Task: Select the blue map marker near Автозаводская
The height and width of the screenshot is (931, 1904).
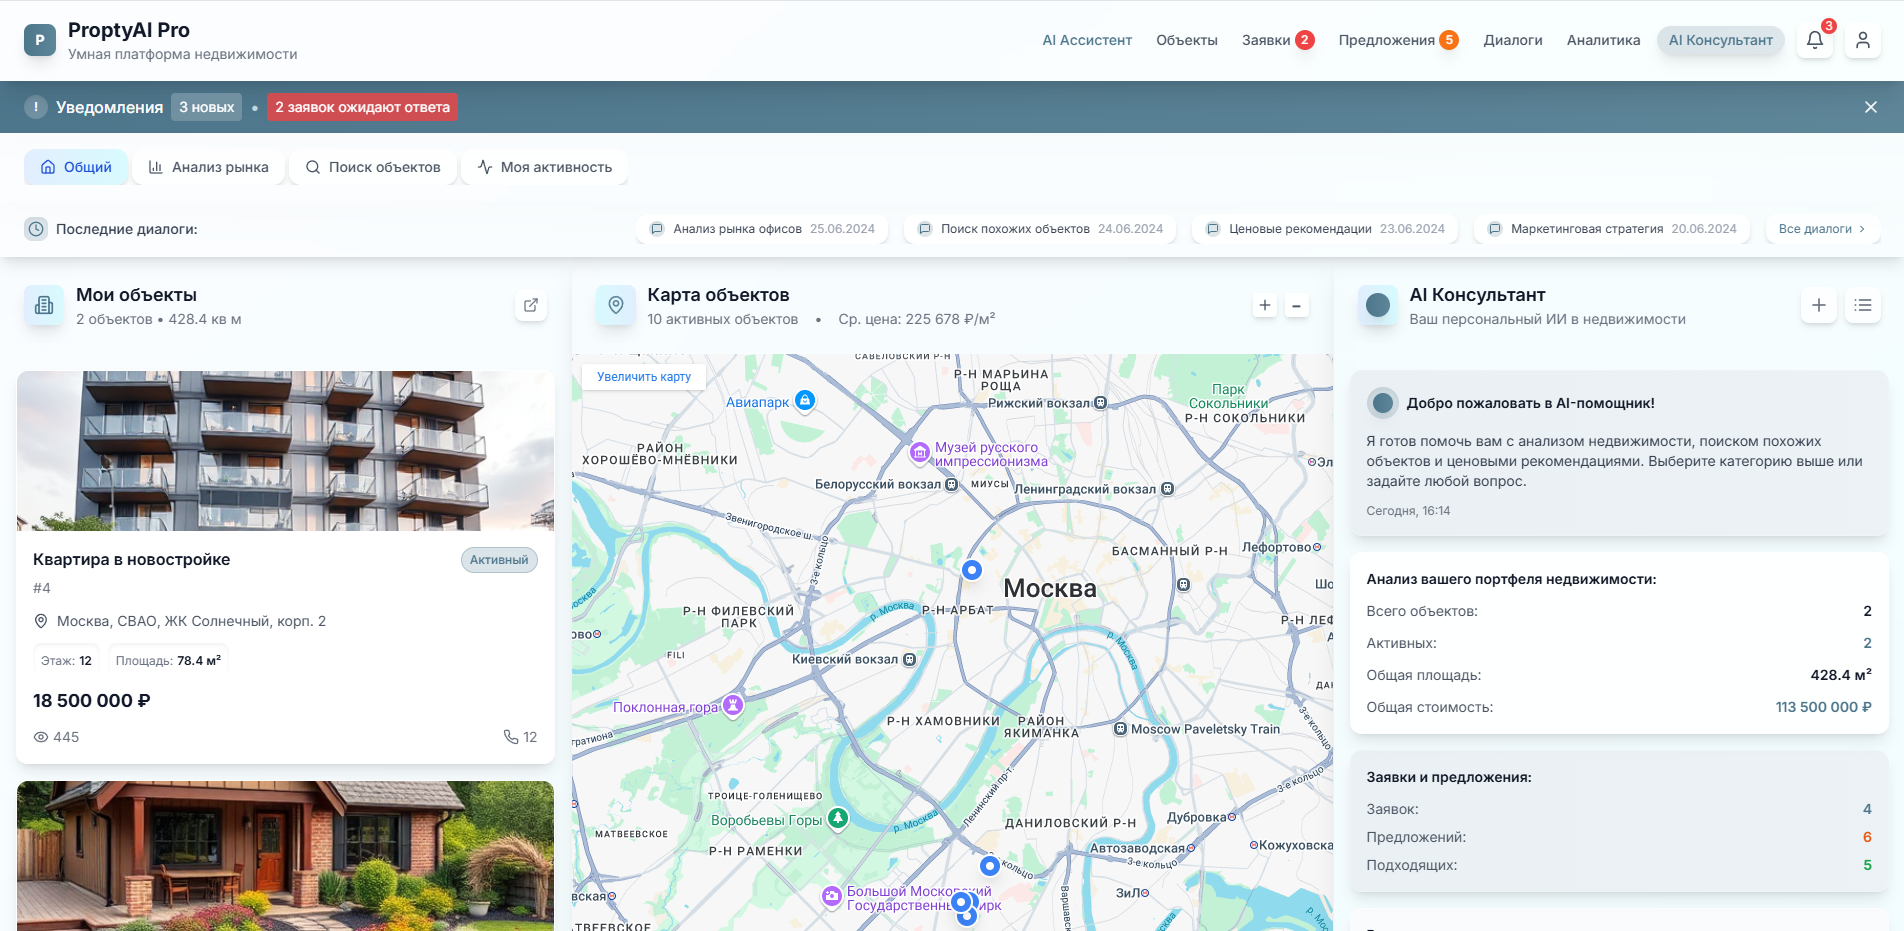Action: pyautogui.click(x=990, y=866)
